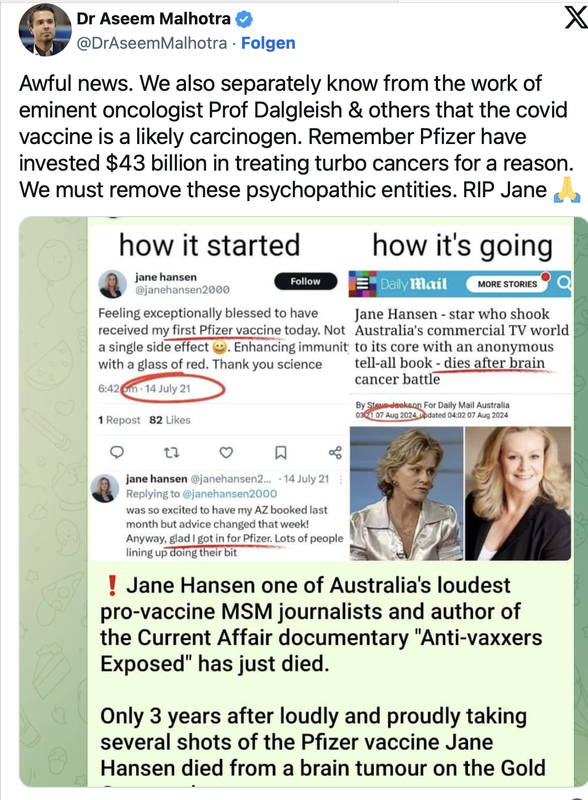This screenshot has width=588, height=800.
Task: Open the blonde woman portrait photo
Action: pos(518,493)
